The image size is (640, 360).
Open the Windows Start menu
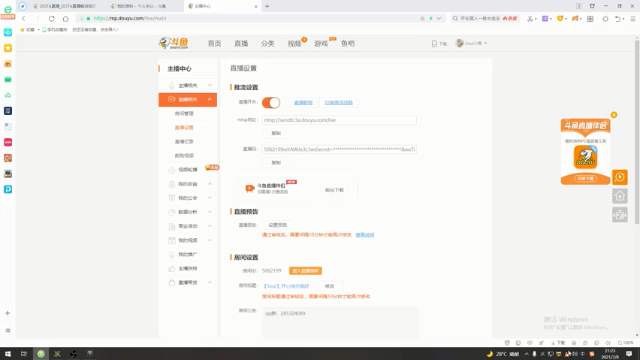[8, 354]
